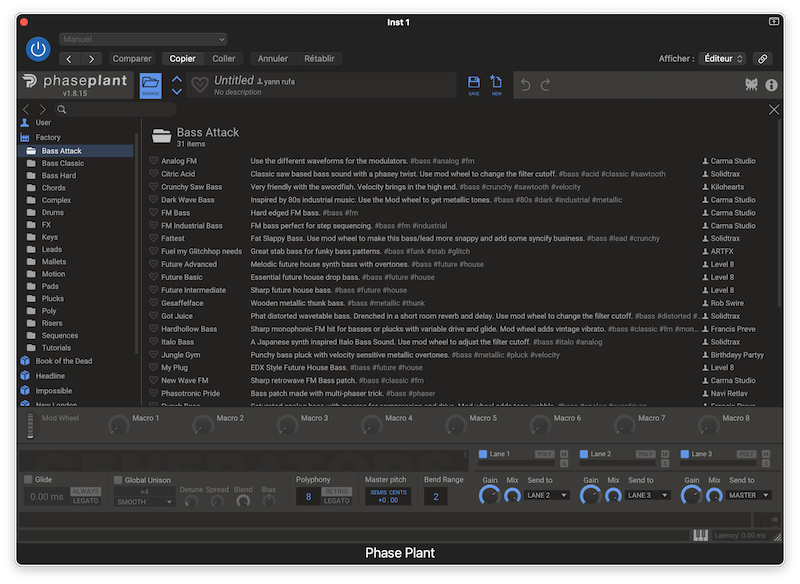Enable the Global Unison checkbox
Image resolution: width=800 pixels, height=584 pixels.
pos(118,480)
